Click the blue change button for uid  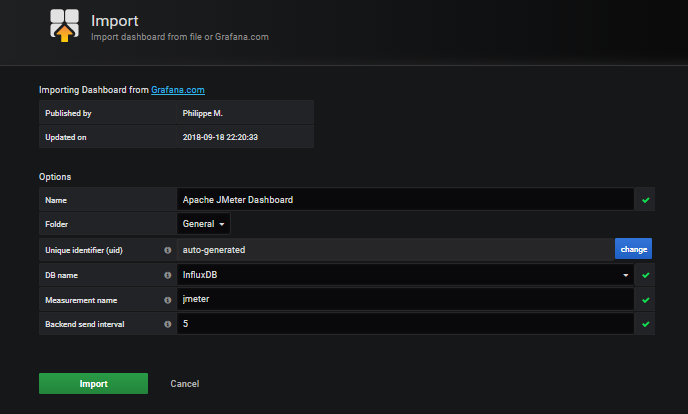click(x=633, y=249)
